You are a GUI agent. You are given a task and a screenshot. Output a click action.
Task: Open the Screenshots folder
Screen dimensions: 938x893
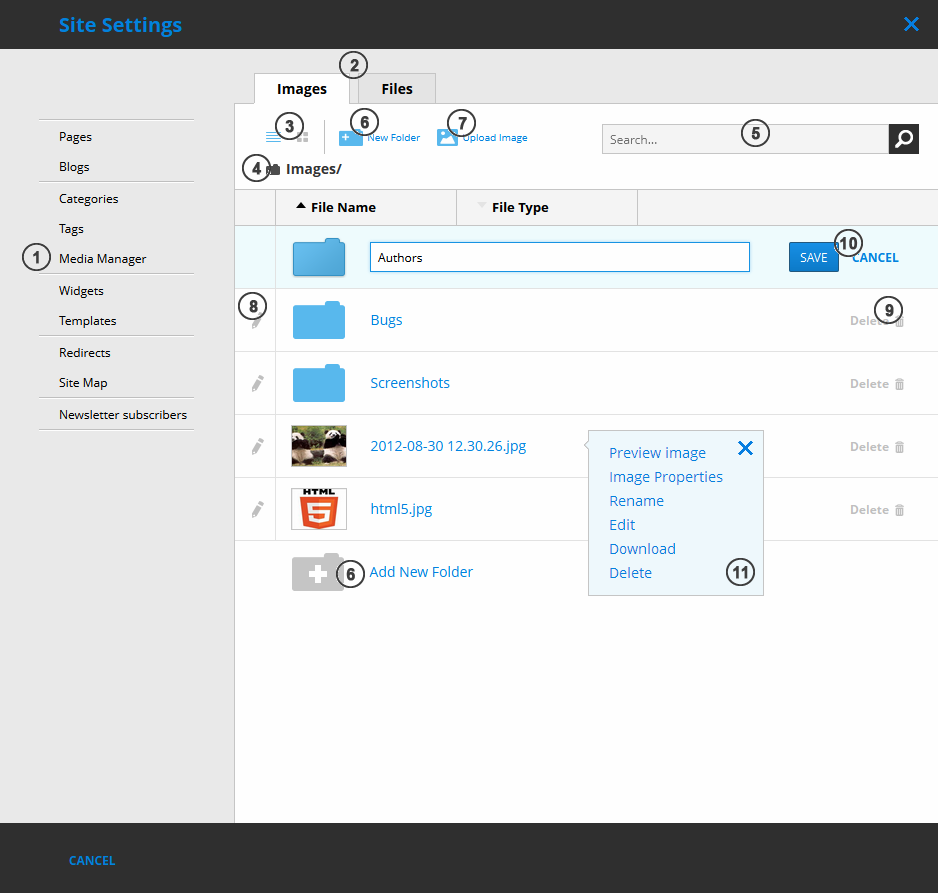pyautogui.click(x=410, y=383)
